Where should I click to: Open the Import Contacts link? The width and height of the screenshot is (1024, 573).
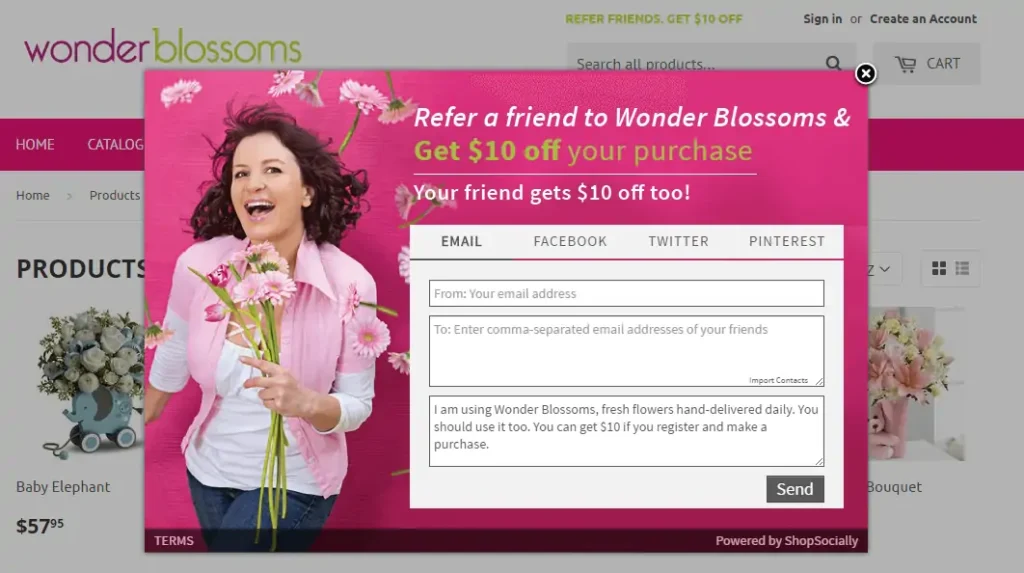tap(778, 380)
